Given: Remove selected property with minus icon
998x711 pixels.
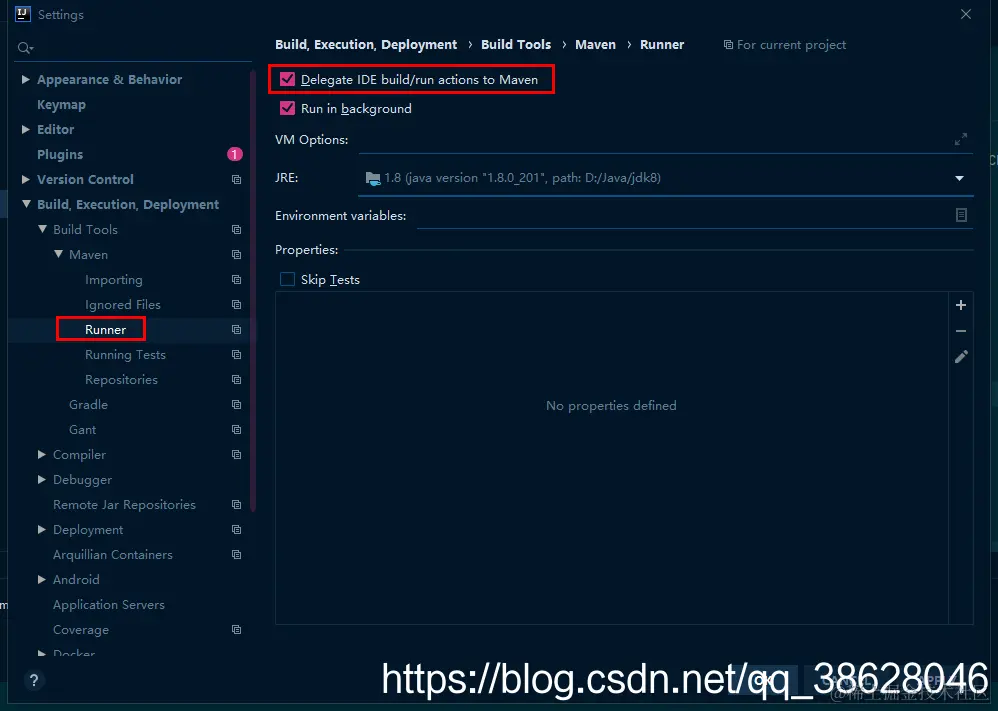Looking at the screenshot, I should (x=960, y=331).
